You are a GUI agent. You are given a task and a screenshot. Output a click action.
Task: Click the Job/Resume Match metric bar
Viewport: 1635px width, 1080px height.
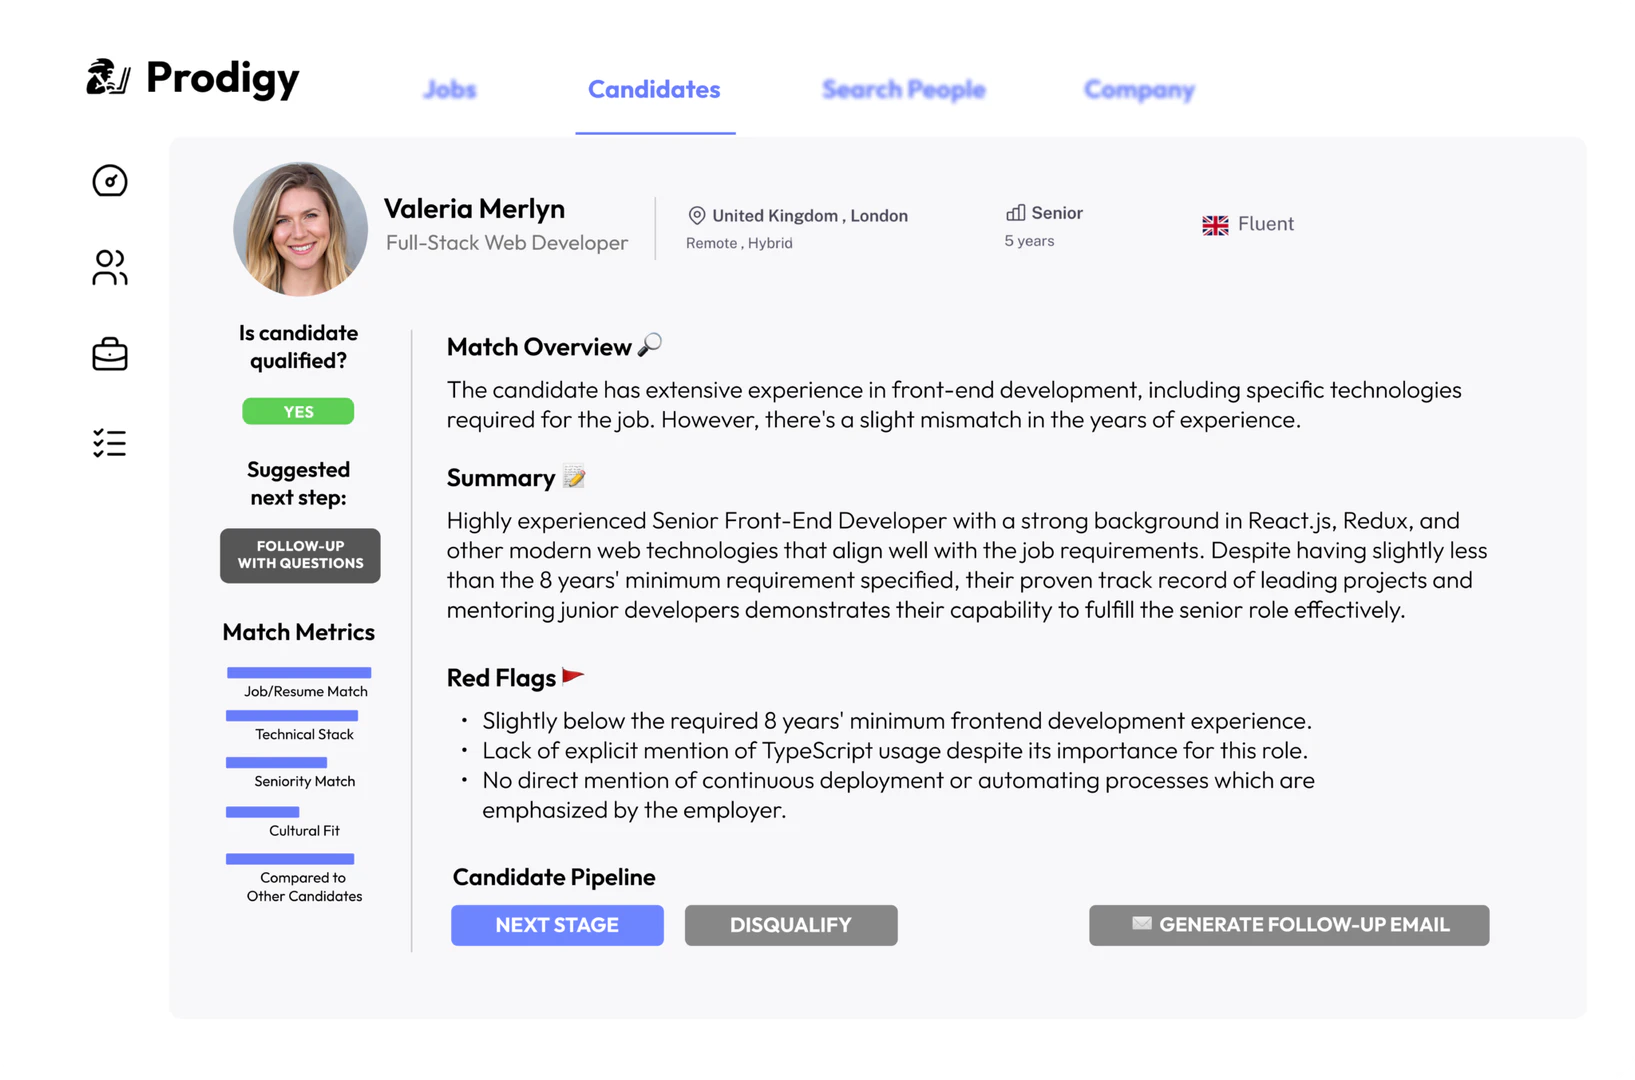(299, 673)
